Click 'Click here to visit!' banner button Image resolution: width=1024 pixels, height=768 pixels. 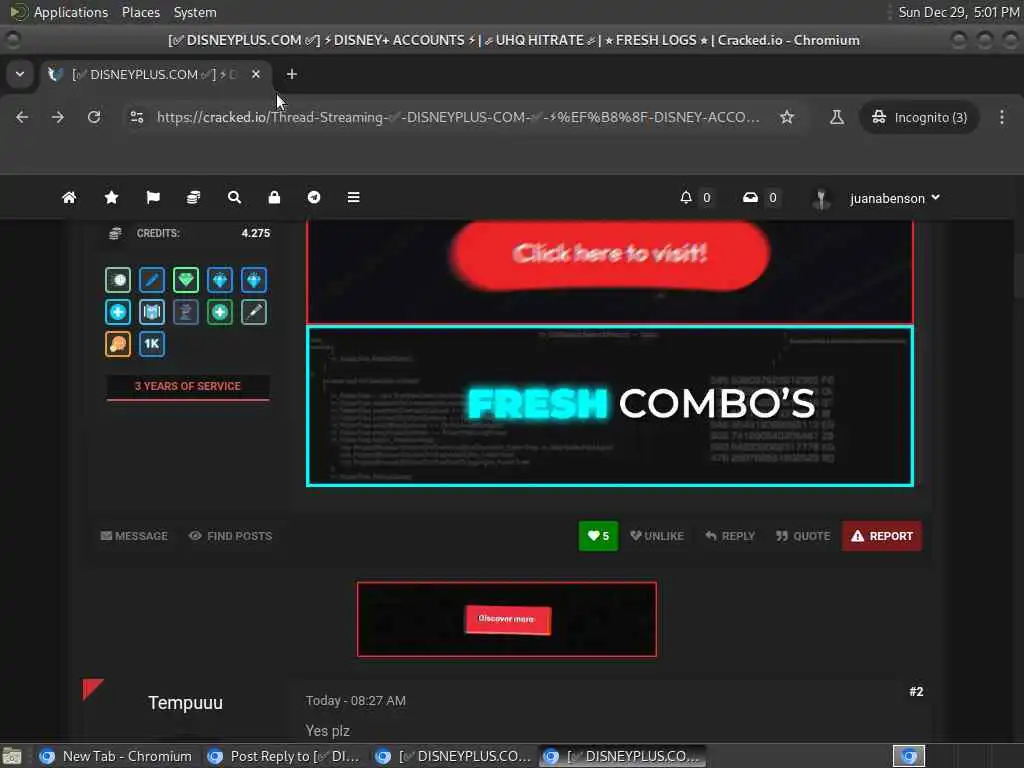pos(610,254)
